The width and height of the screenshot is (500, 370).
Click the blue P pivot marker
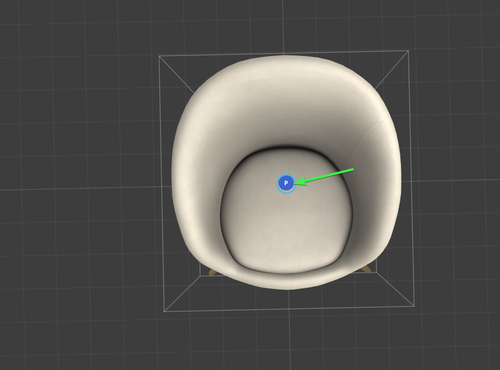coord(286,183)
